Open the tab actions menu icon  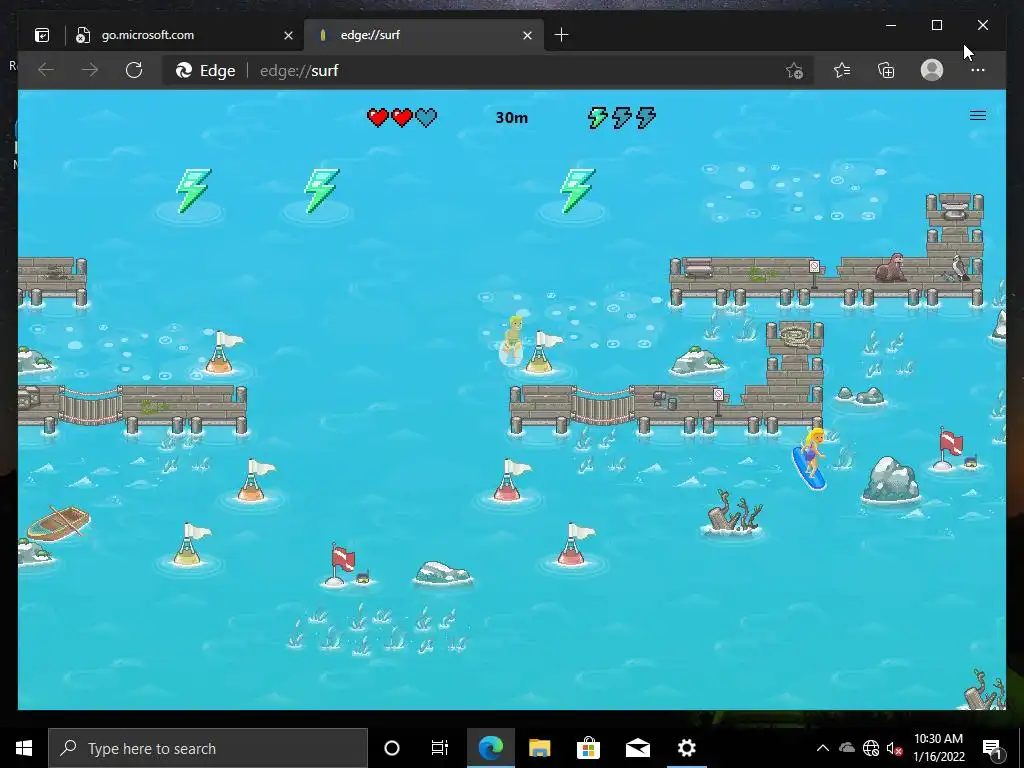[x=42, y=35]
